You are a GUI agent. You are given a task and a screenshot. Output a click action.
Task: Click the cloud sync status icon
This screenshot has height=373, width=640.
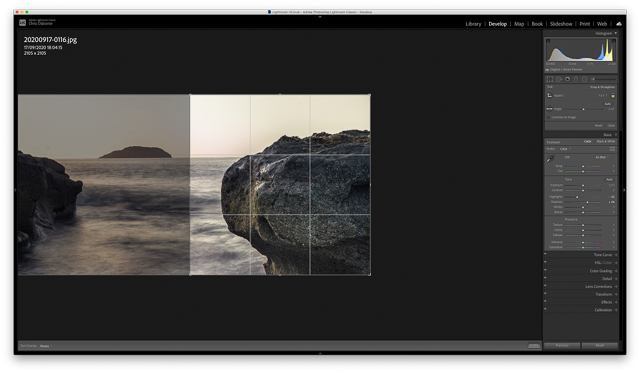pos(619,24)
